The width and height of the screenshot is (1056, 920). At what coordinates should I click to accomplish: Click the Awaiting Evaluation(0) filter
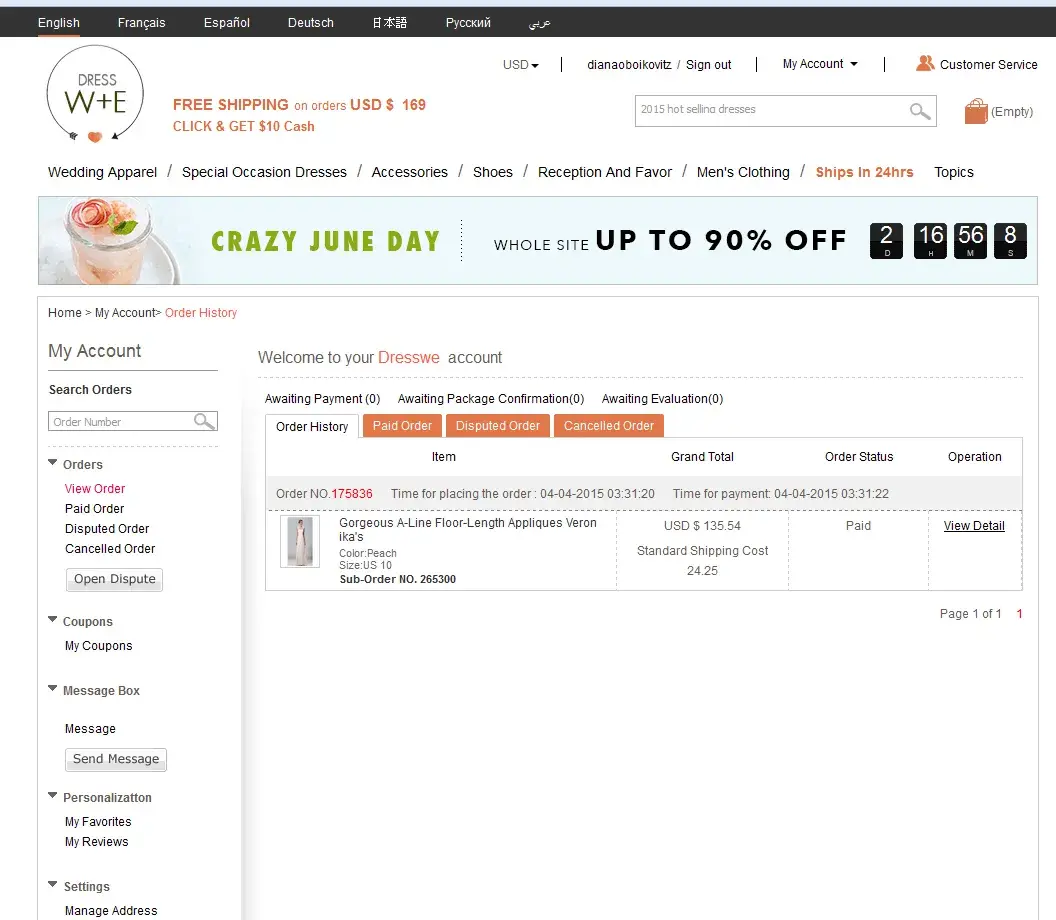[662, 399]
